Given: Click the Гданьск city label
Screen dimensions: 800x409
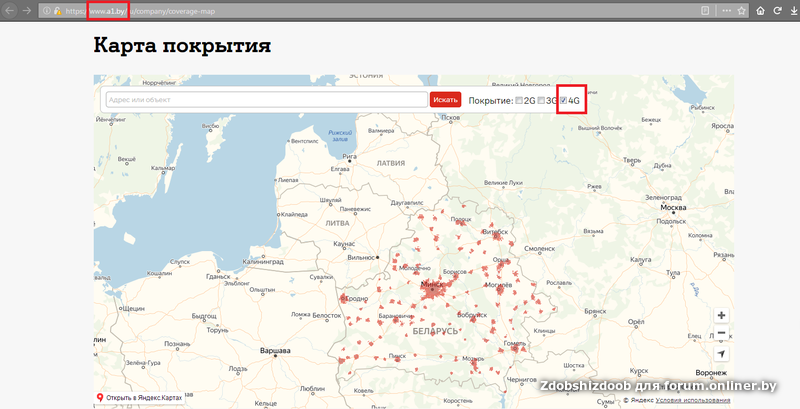Looking at the screenshot, I should (x=218, y=276).
